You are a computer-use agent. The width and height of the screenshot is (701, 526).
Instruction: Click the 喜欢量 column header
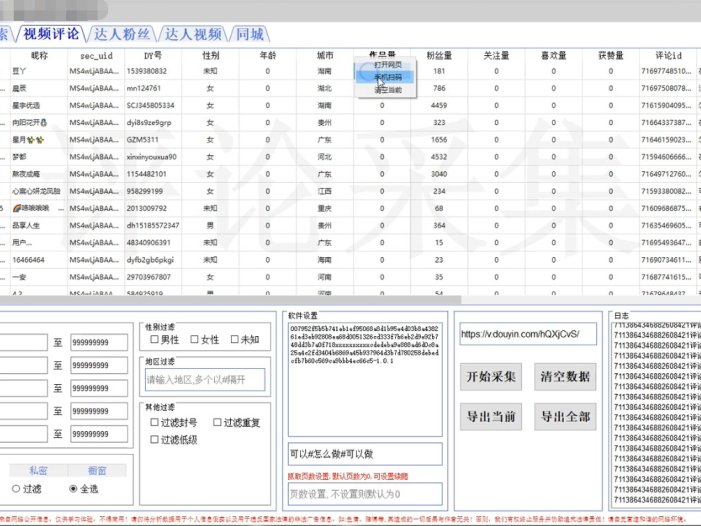[x=554, y=55]
